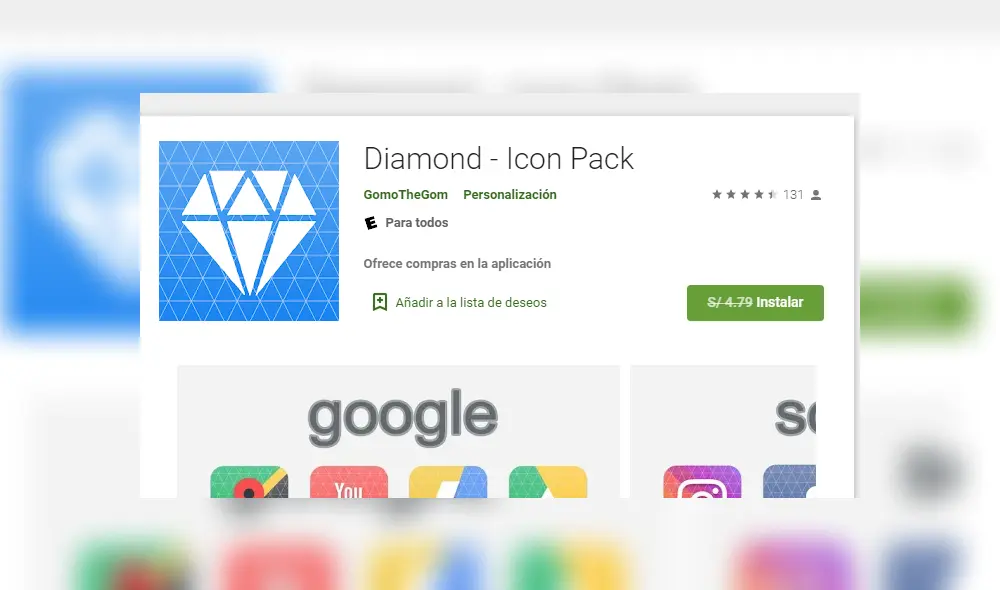Image resolution: width=1000 pixels, height=590 pixels.
Task: Select Añadir a la lista de deseos
Action: coord(471,302)
